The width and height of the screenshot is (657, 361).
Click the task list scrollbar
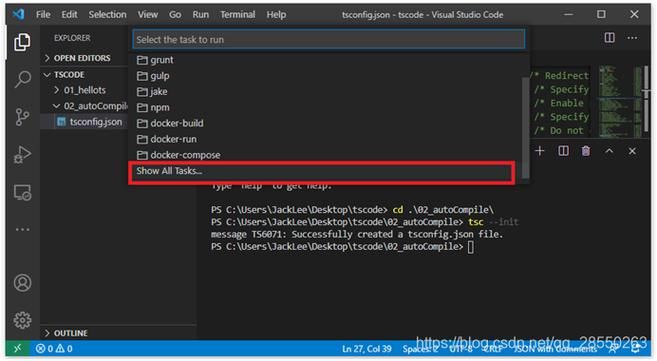(525, 127)
